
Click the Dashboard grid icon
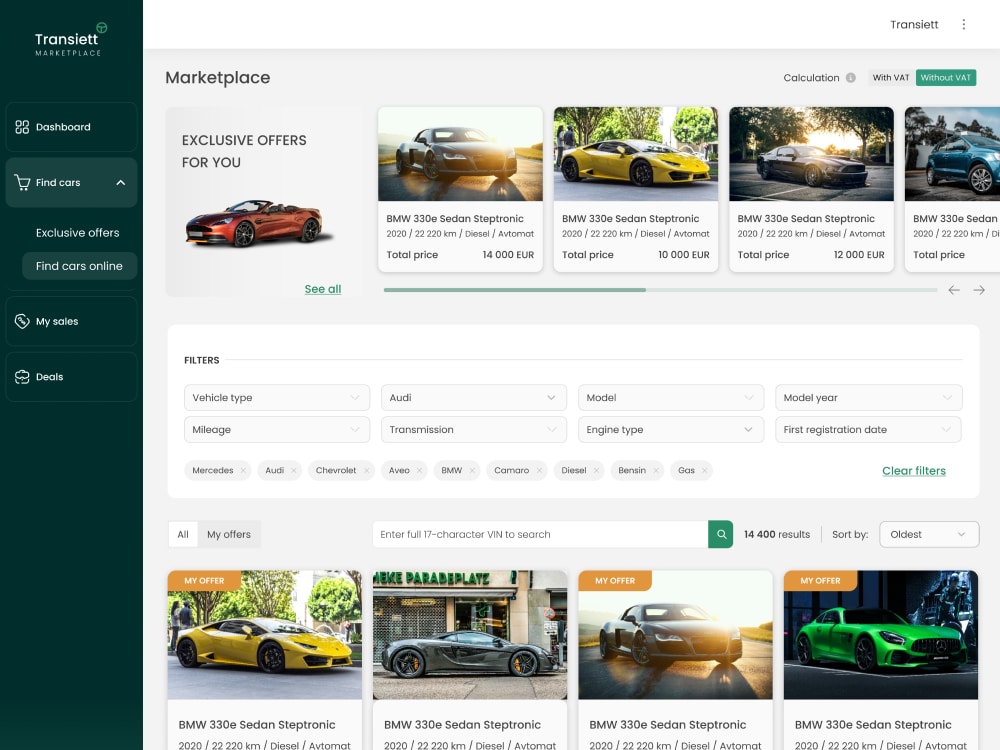(22, 127)
